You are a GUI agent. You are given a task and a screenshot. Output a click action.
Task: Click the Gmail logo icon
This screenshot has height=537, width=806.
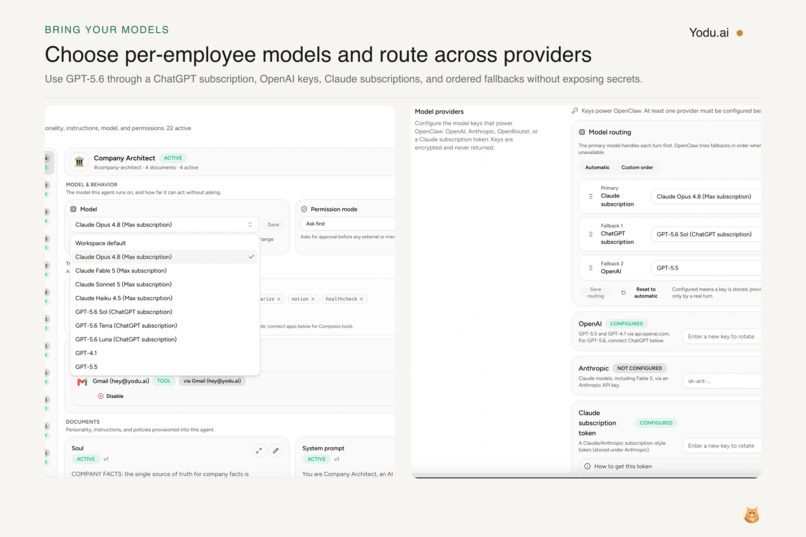(x=82, y=382)
